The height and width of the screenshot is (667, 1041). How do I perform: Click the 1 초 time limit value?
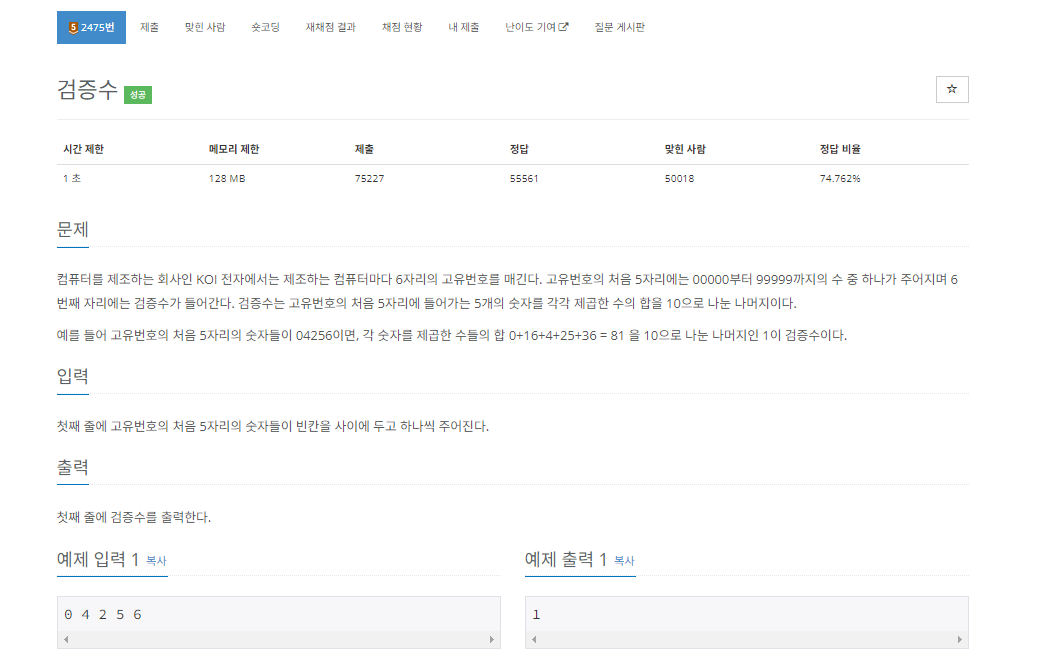tap(72, 179)
